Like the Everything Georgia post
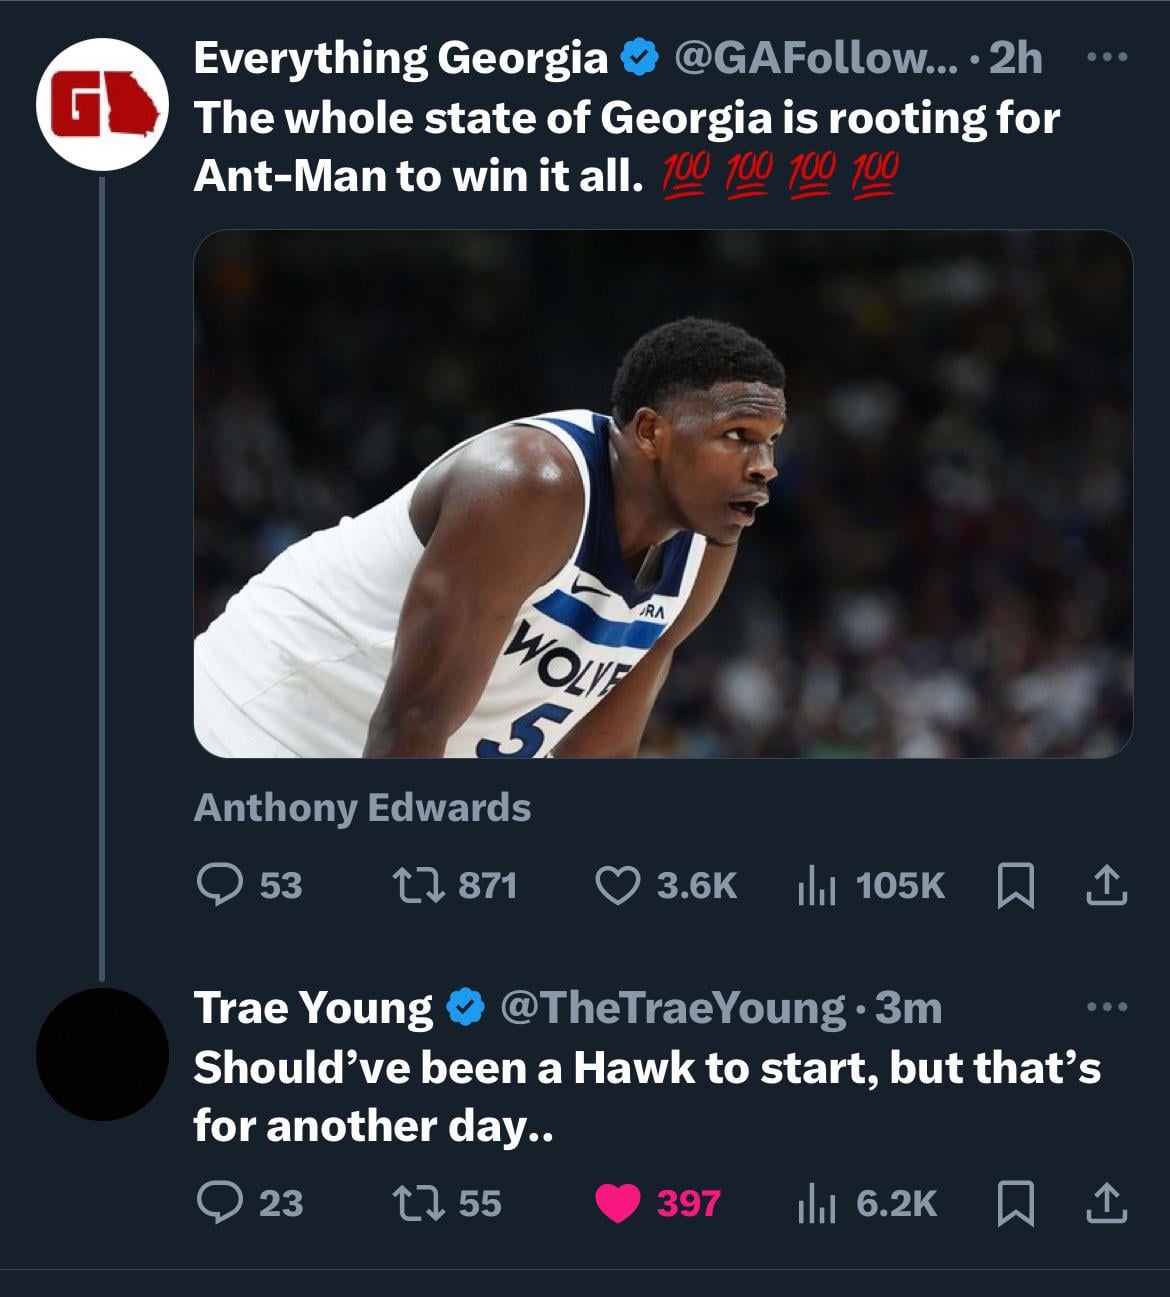The image size is (1170, 1297). click(x=617, y=885)
